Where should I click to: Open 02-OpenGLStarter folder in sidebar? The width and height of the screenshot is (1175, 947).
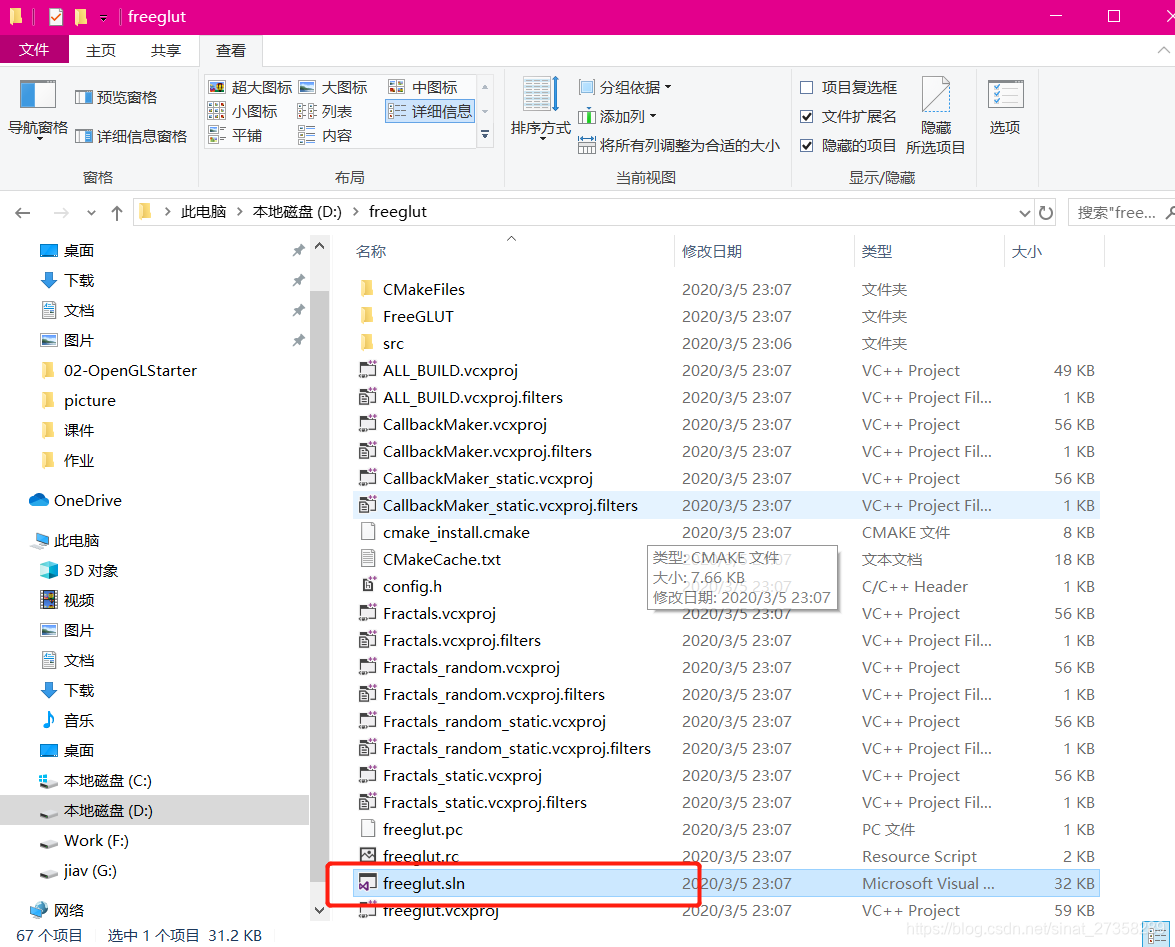point(118,370)
